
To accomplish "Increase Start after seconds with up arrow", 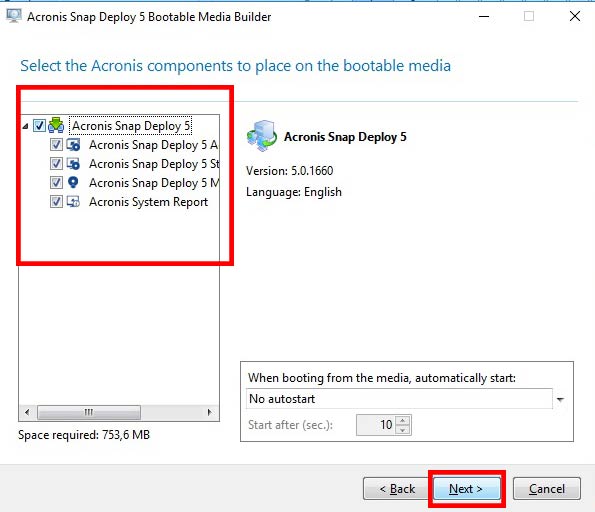I will click(x=403, y=421).
